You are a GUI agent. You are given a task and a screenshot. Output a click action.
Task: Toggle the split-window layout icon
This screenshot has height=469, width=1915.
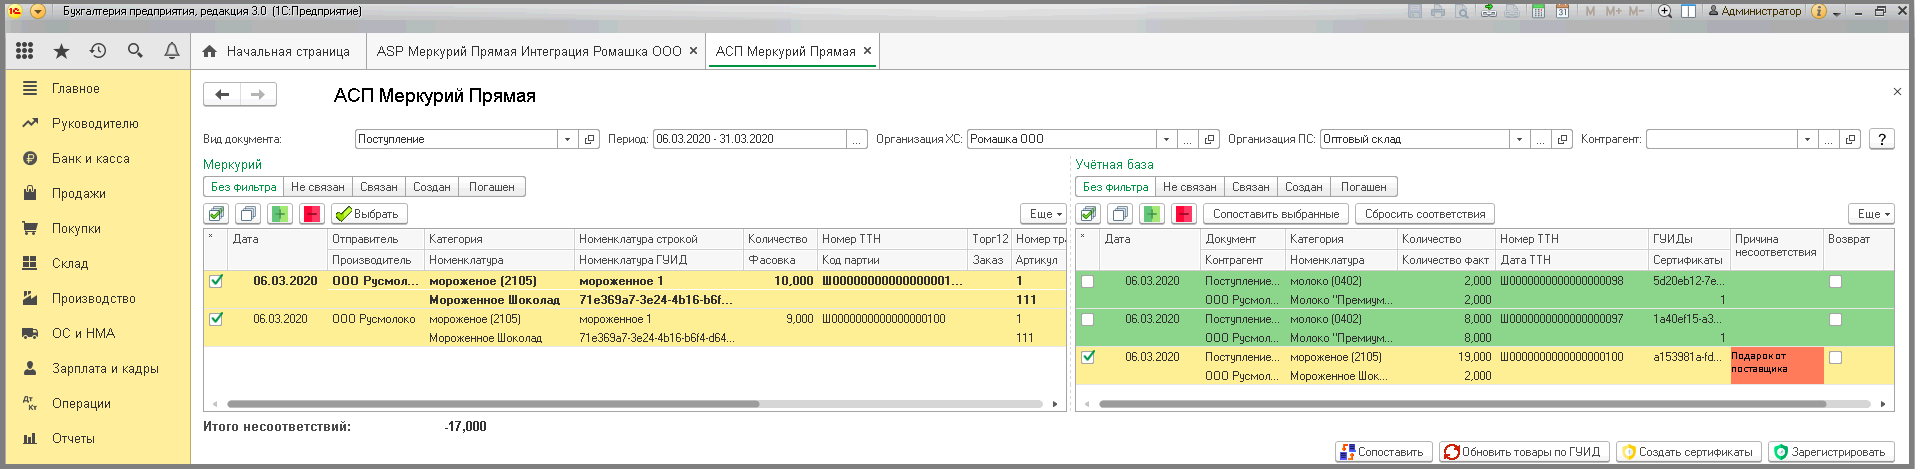click(x=1688, y=11)
